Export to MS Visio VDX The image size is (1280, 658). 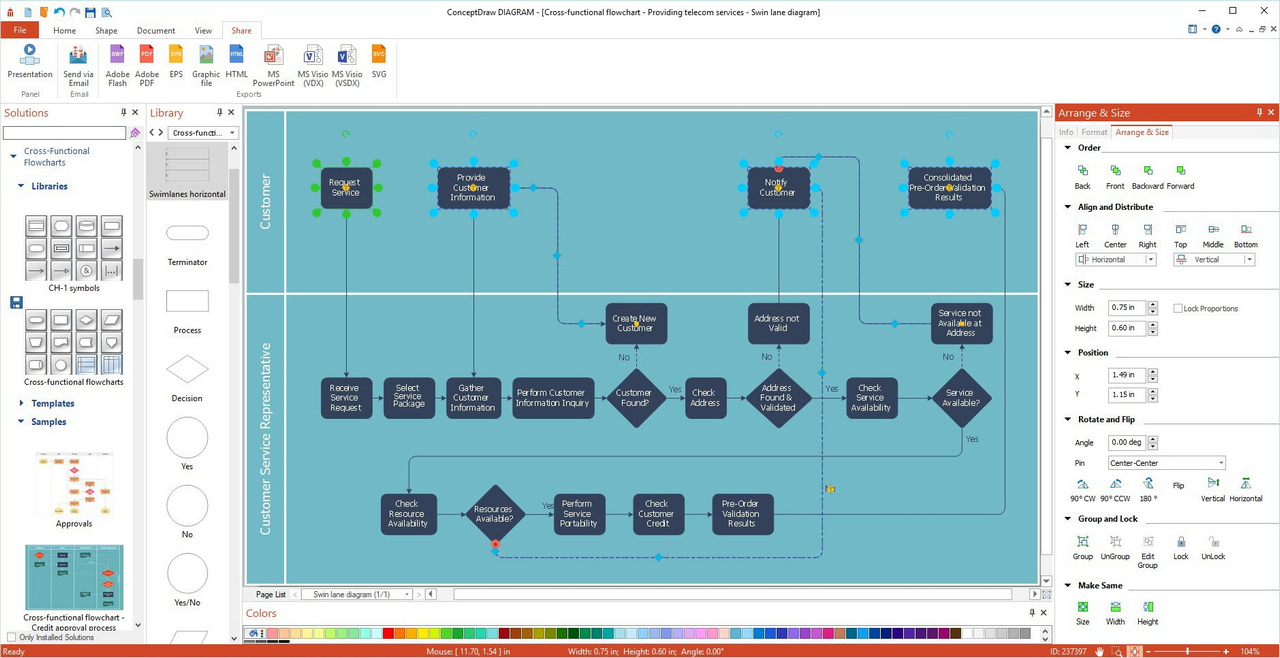pos(313,66)
